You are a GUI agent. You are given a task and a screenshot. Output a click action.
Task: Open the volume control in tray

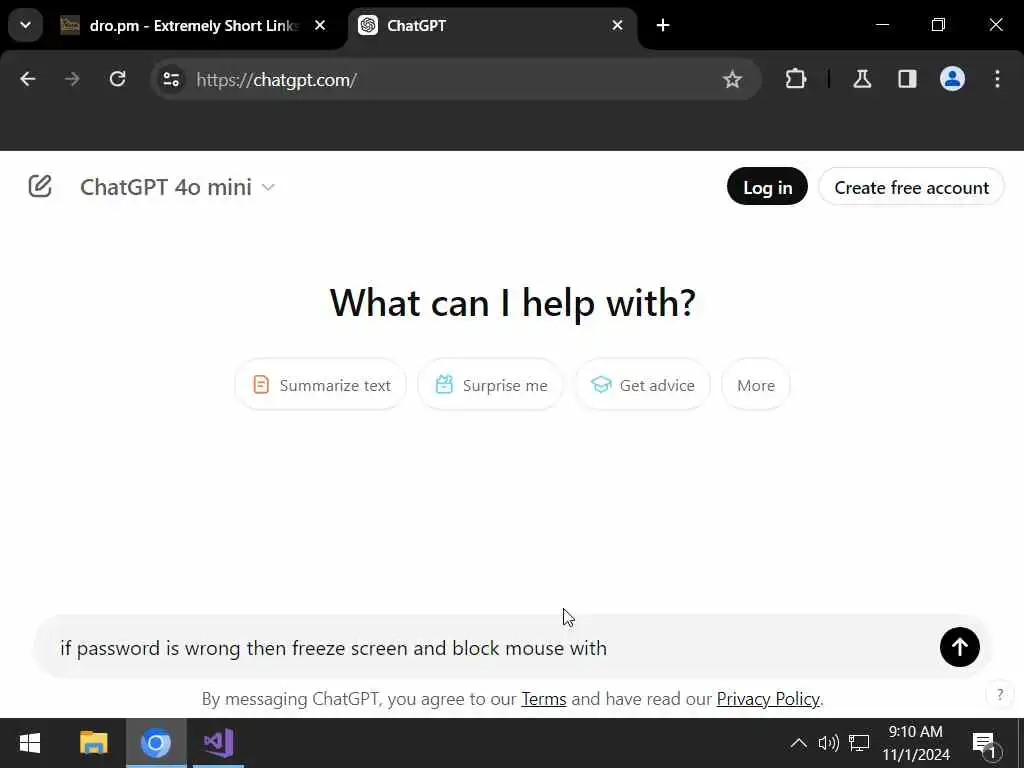point(828,743)
